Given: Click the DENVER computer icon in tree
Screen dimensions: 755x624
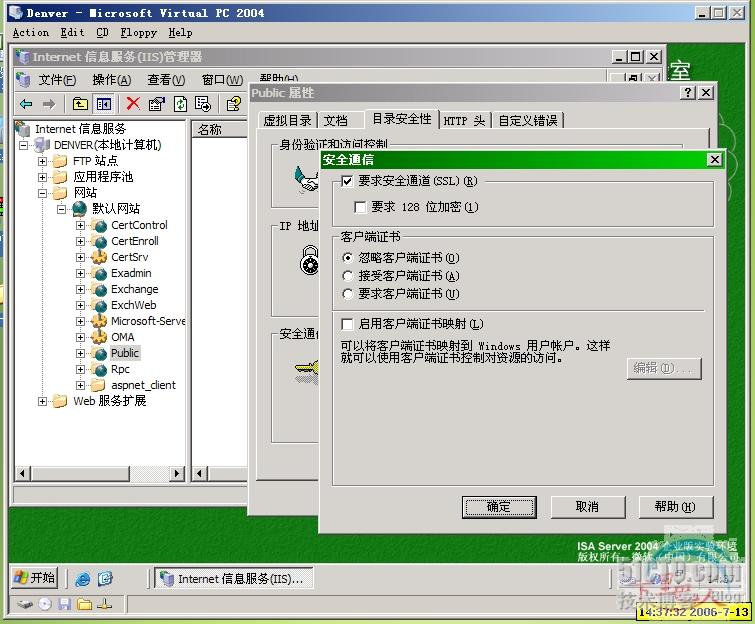Looking at the screenshot, I should point(42,144).
